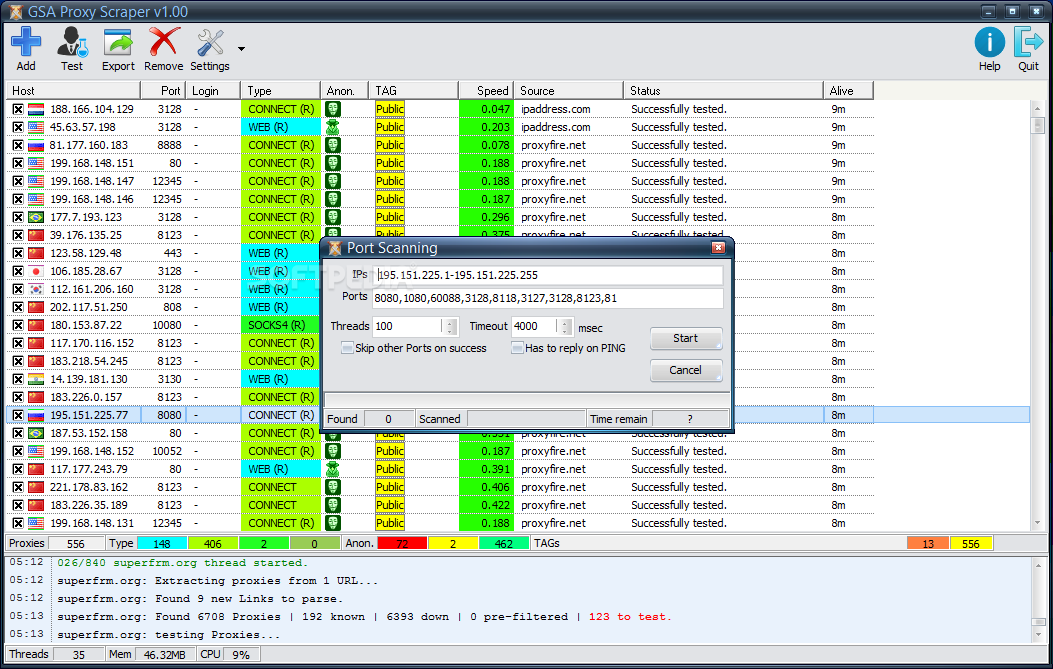1053x669 pixels.
Task: Click the Japan flag next to 106.185.28.67
Action: (36, 271)
